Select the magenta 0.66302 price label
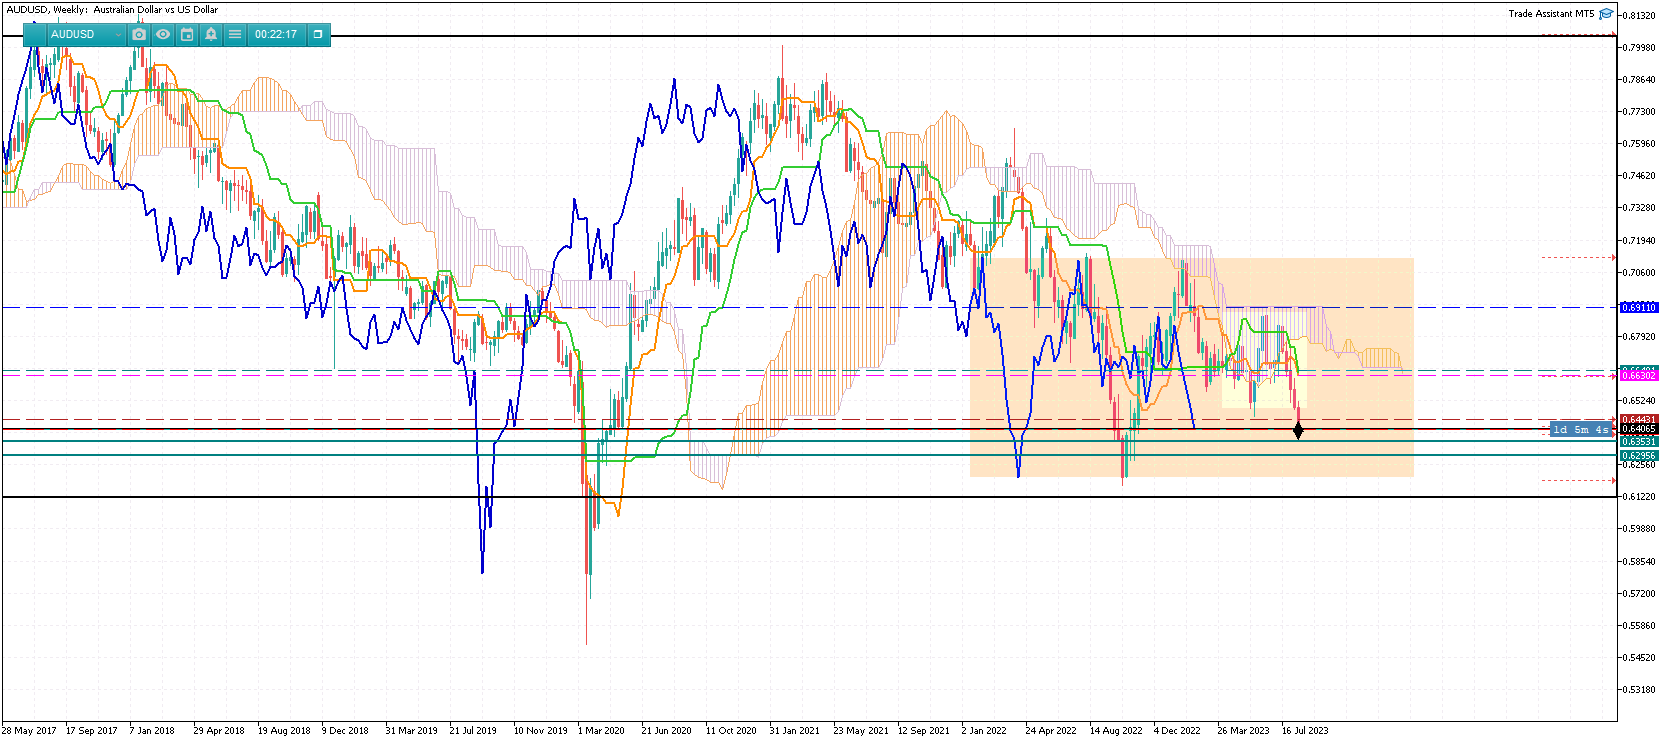The height and width of the screenshot is (742, 1670). point(1639,376)
